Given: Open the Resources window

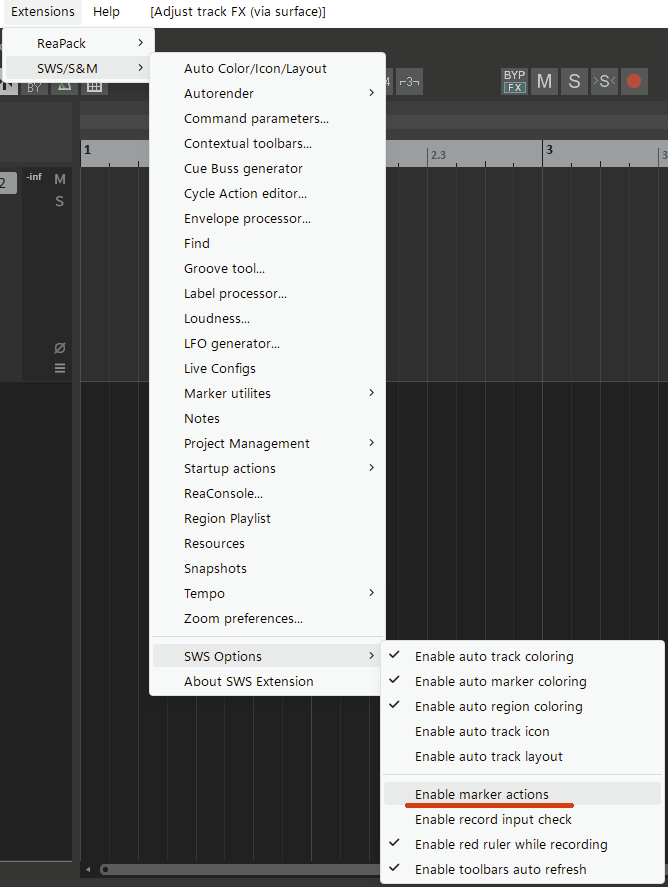Looking at the screenshot, I should [268, 543].
